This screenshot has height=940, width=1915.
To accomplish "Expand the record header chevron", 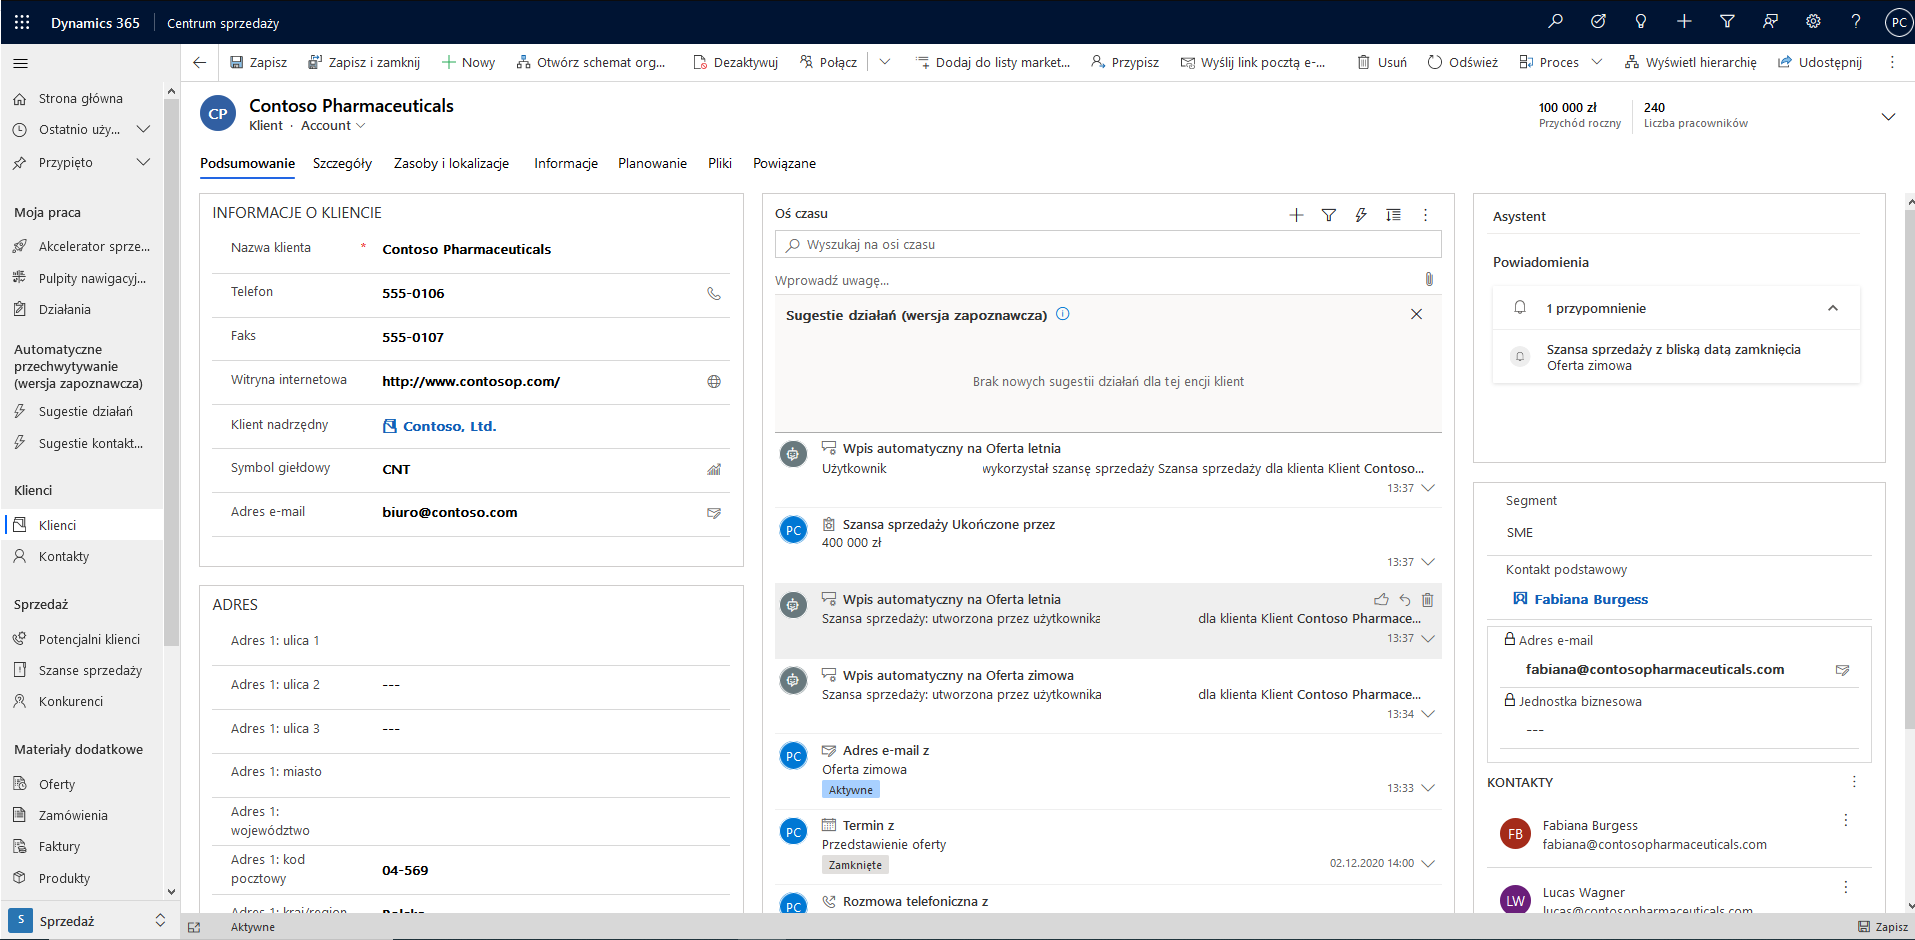I will [x=1888, y=117].
